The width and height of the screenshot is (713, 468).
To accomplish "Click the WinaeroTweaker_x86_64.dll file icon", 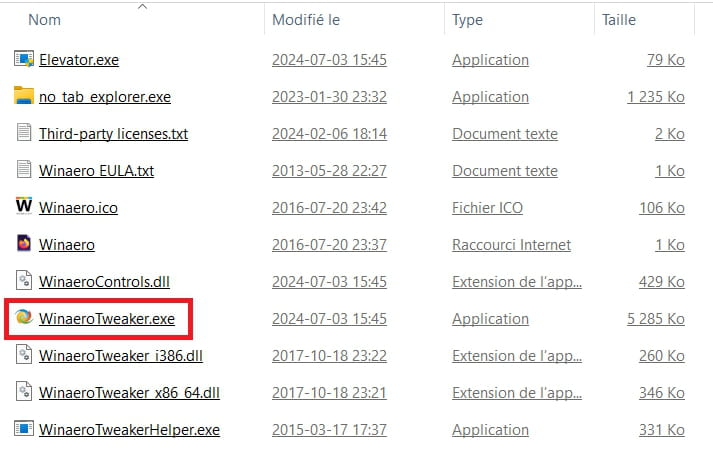I will 24,391.
